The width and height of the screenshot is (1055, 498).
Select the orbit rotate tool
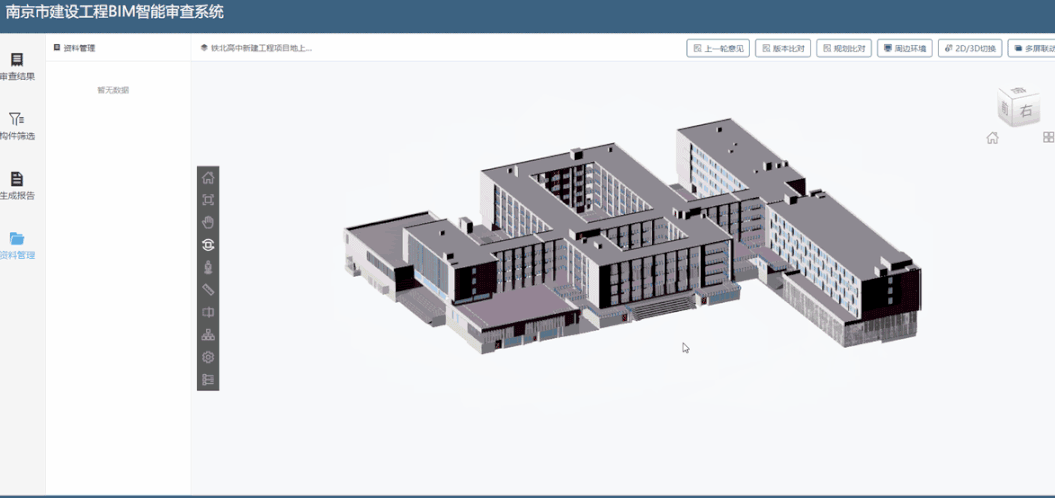[208, 245]
